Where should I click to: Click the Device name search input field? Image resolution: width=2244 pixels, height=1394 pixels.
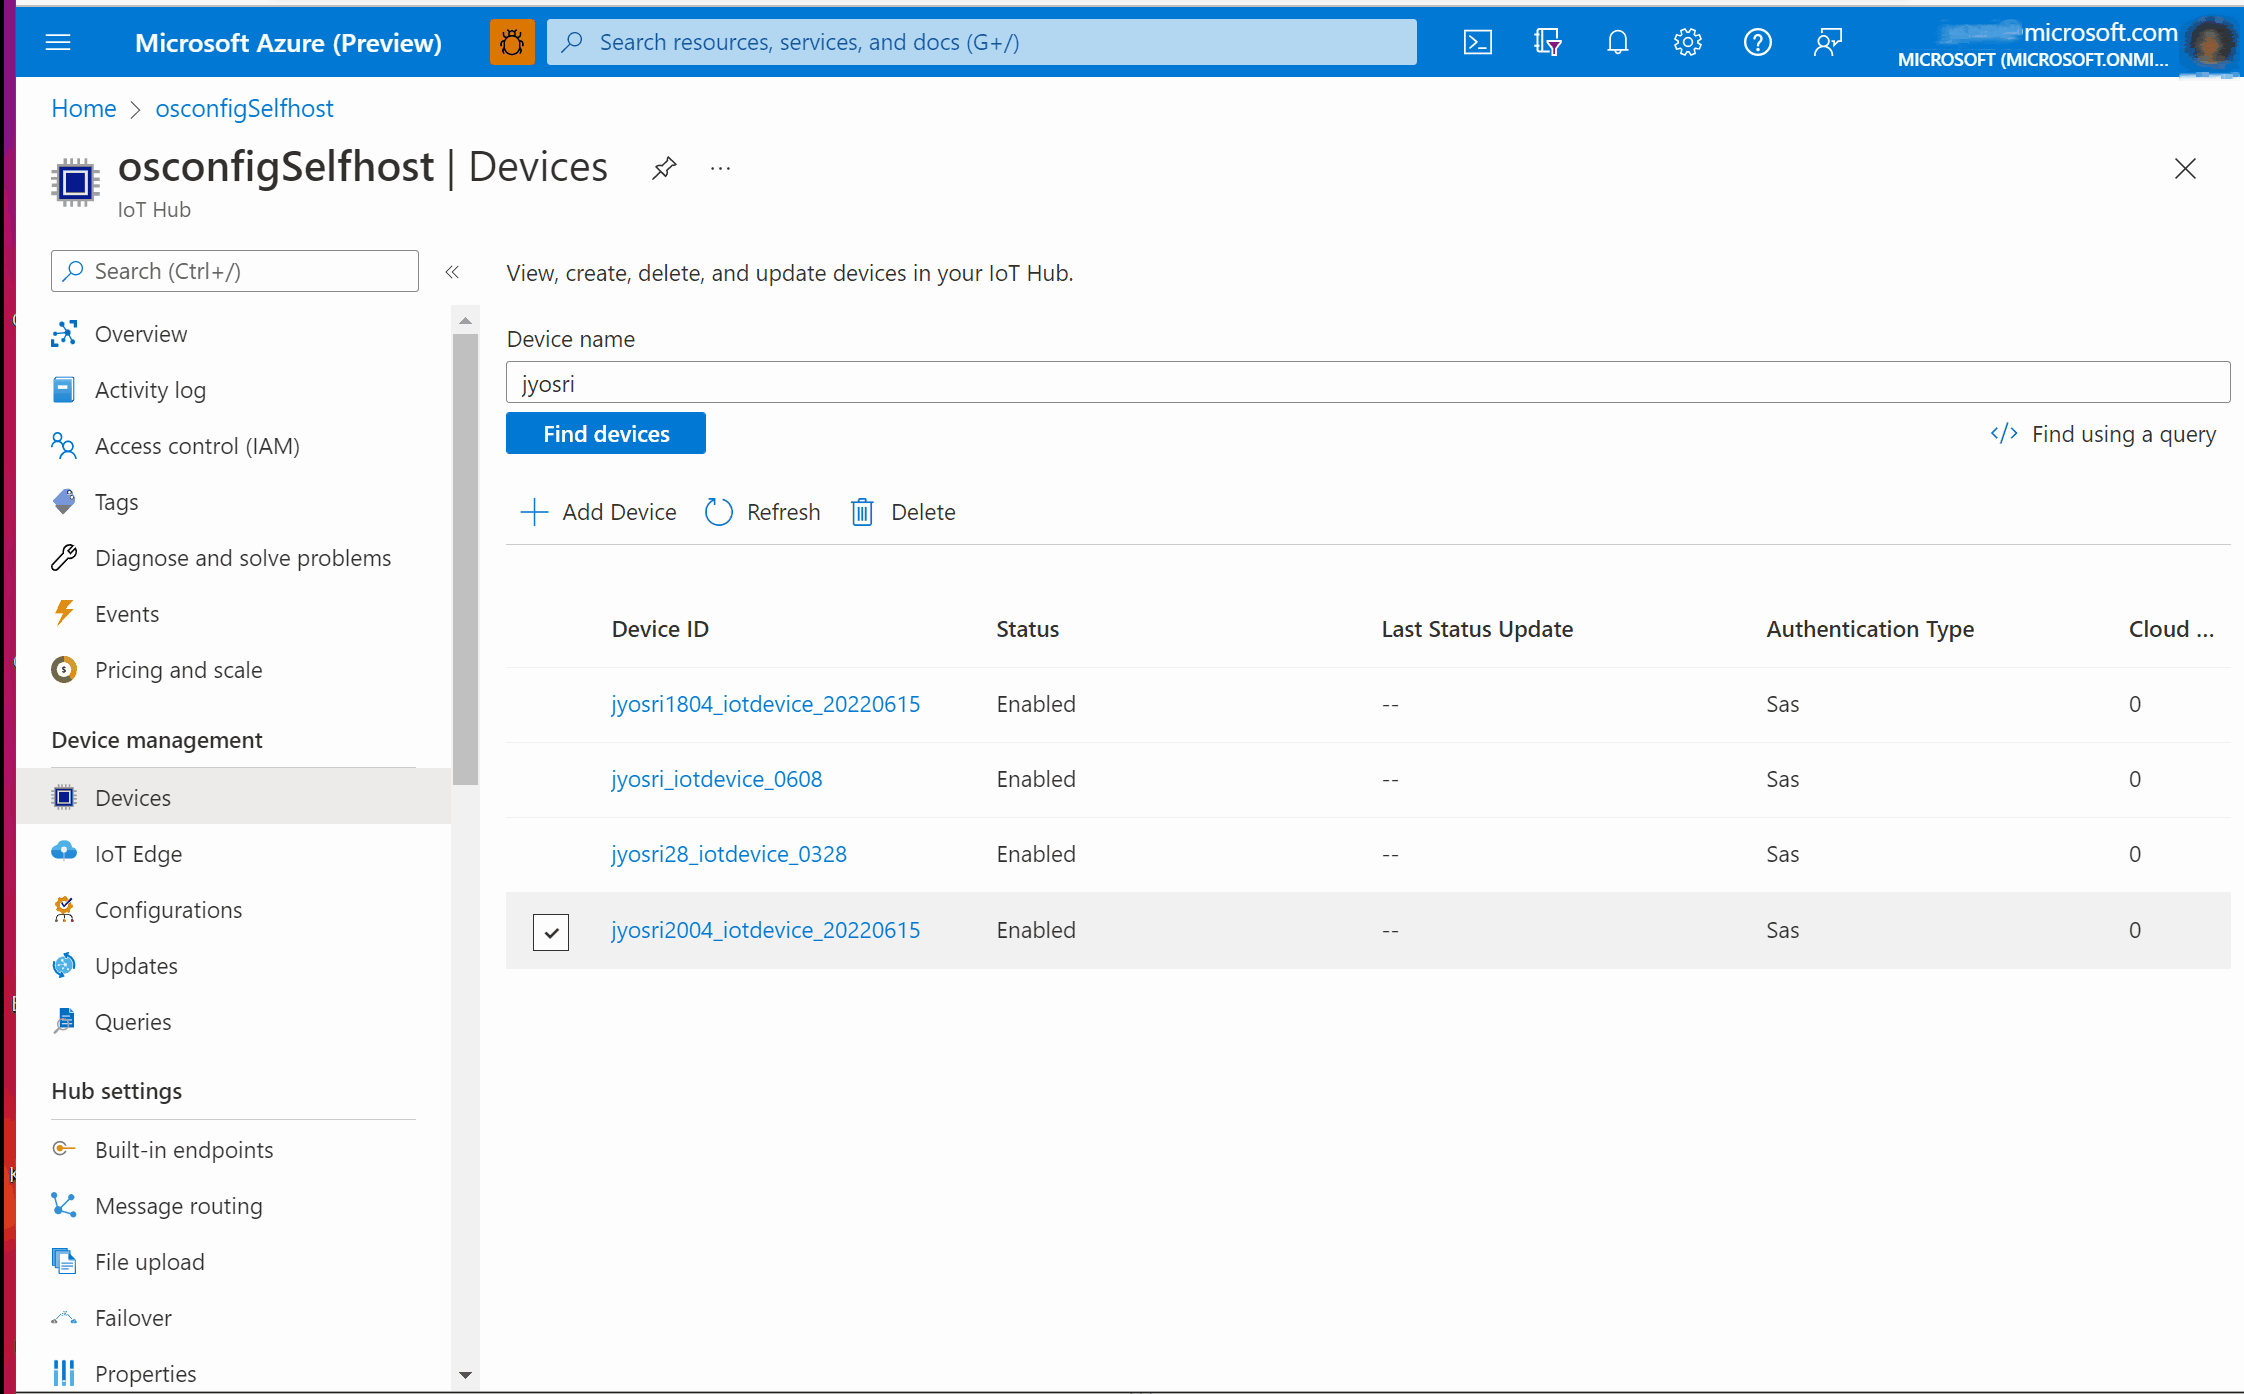(x=1369, y=382)
